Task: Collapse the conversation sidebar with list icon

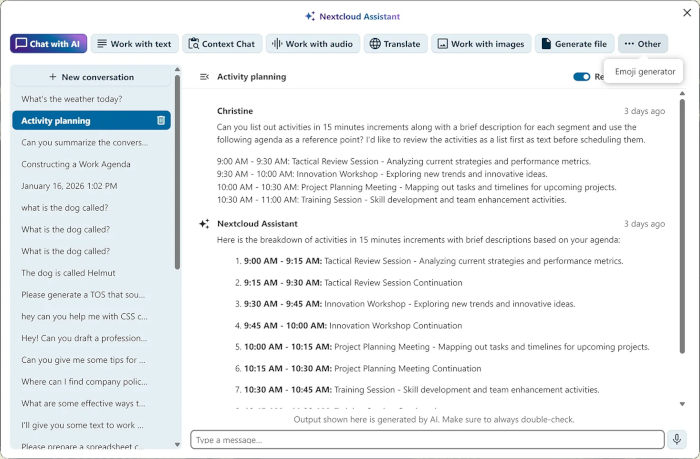Action: 204,77
